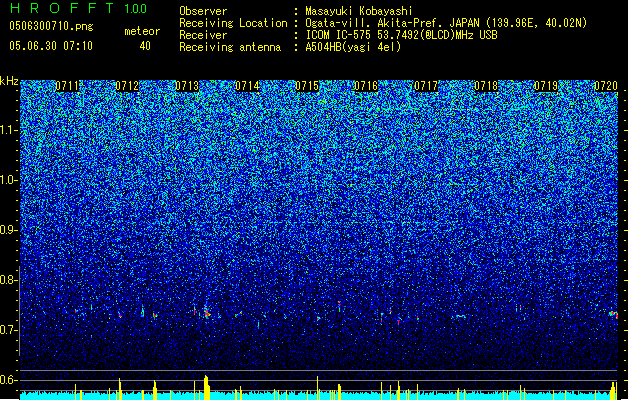Click the 0717 time marker
This screenshot has width=629, height=400.
pyautogui.click(x=426, y=86)
